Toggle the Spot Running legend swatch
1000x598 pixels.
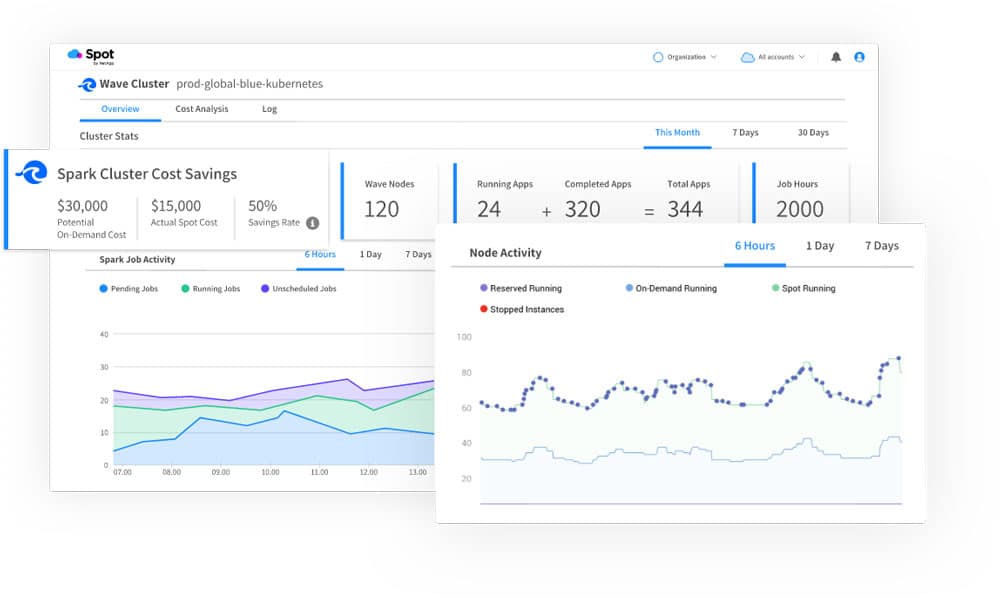tap(776, 288)
